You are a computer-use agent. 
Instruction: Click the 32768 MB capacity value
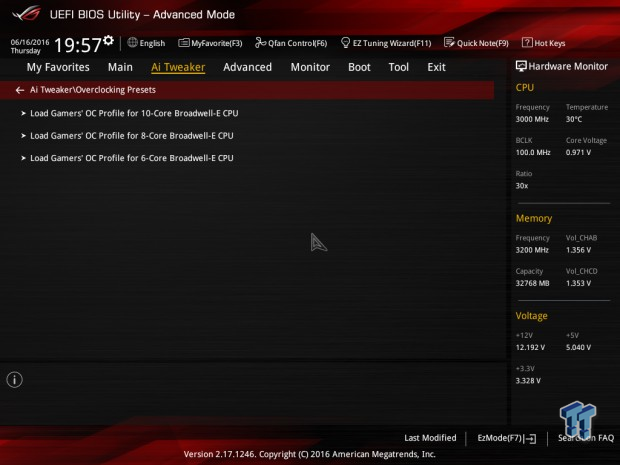(x=532, y=283)
